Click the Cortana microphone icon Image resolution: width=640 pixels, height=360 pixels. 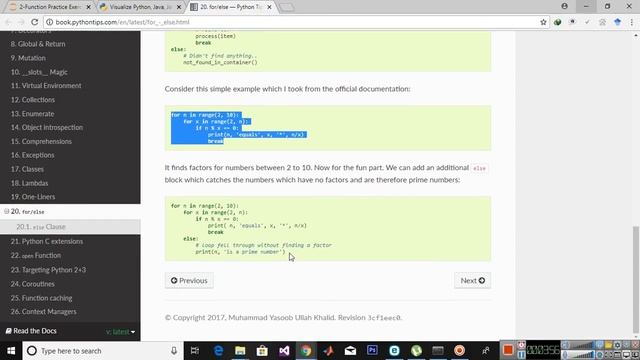point(174,351)
